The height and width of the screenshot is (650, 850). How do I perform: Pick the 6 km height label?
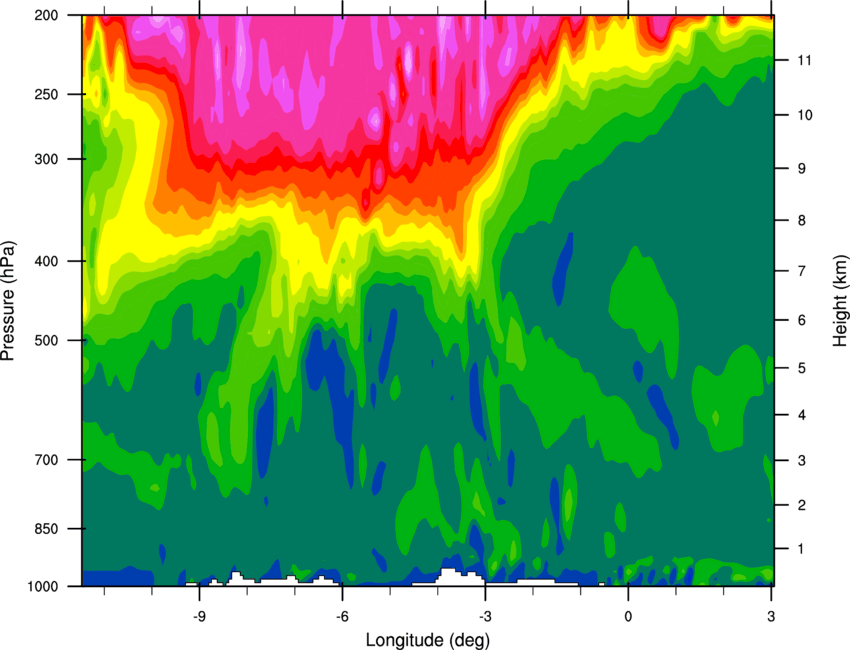click(801, 320)
